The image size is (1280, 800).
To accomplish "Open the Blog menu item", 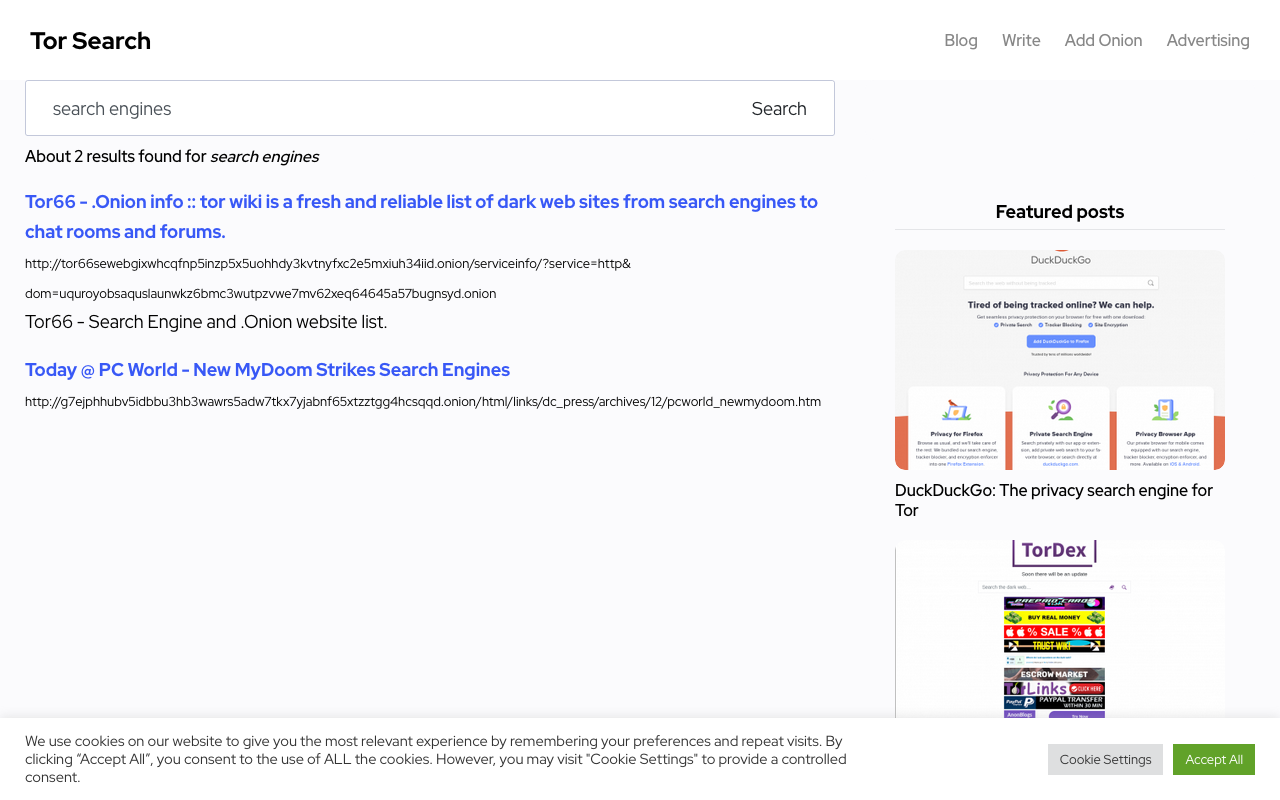I will [x=960, y=40].
